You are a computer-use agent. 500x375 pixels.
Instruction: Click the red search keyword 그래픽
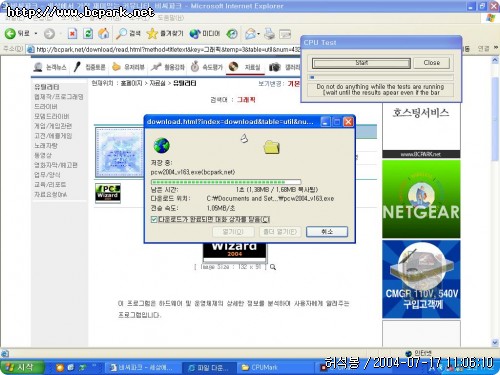coord(246,100)
